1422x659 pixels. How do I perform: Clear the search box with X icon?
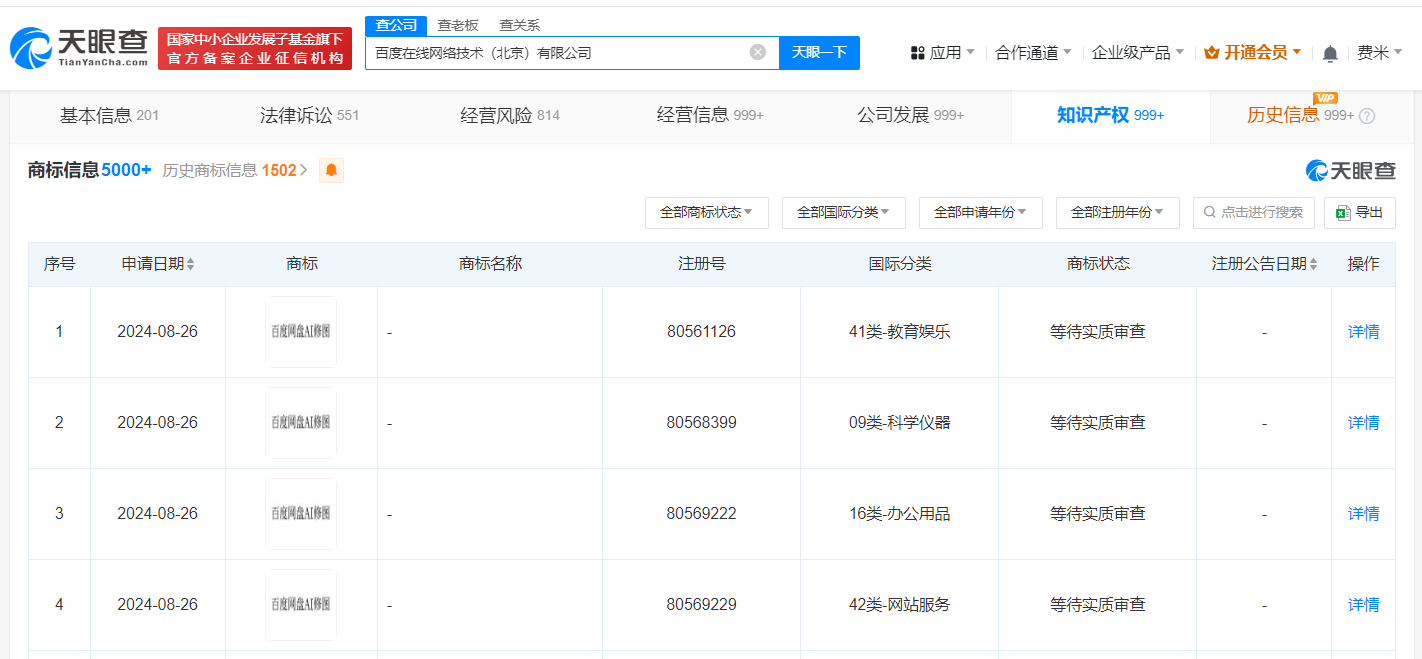(x=758, y=52)
